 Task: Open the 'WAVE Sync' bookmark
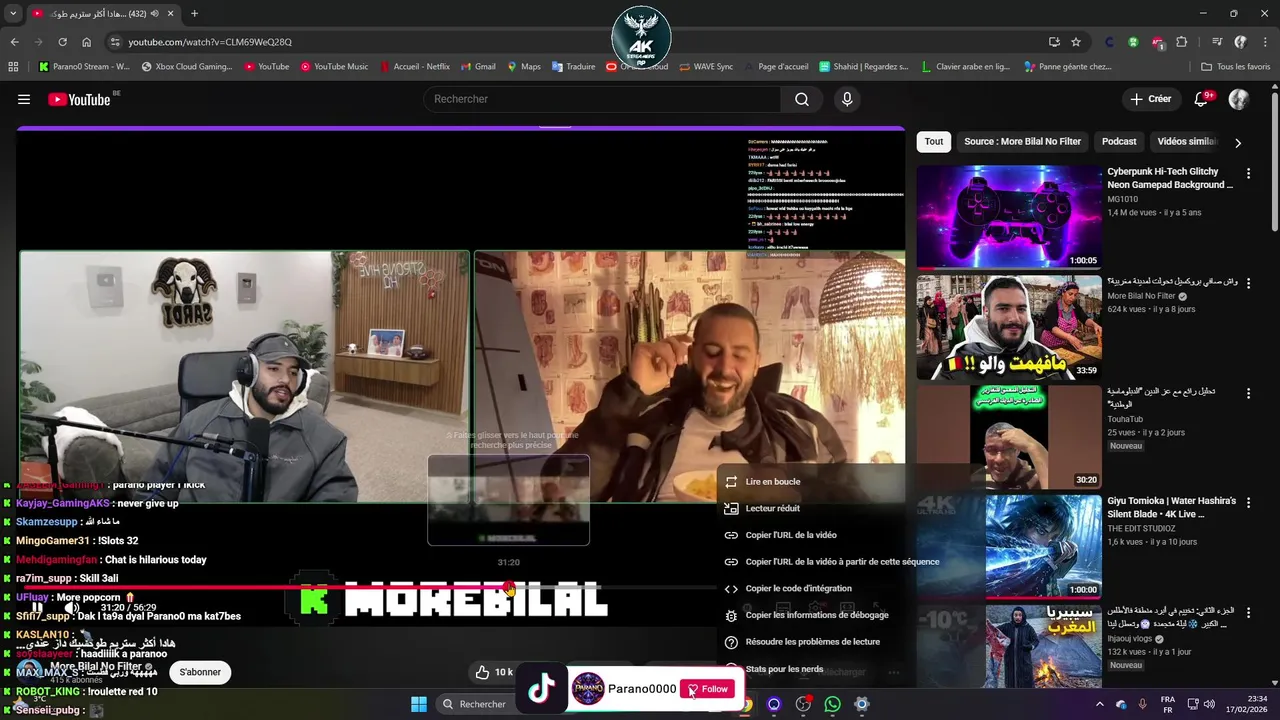[705, 67]
